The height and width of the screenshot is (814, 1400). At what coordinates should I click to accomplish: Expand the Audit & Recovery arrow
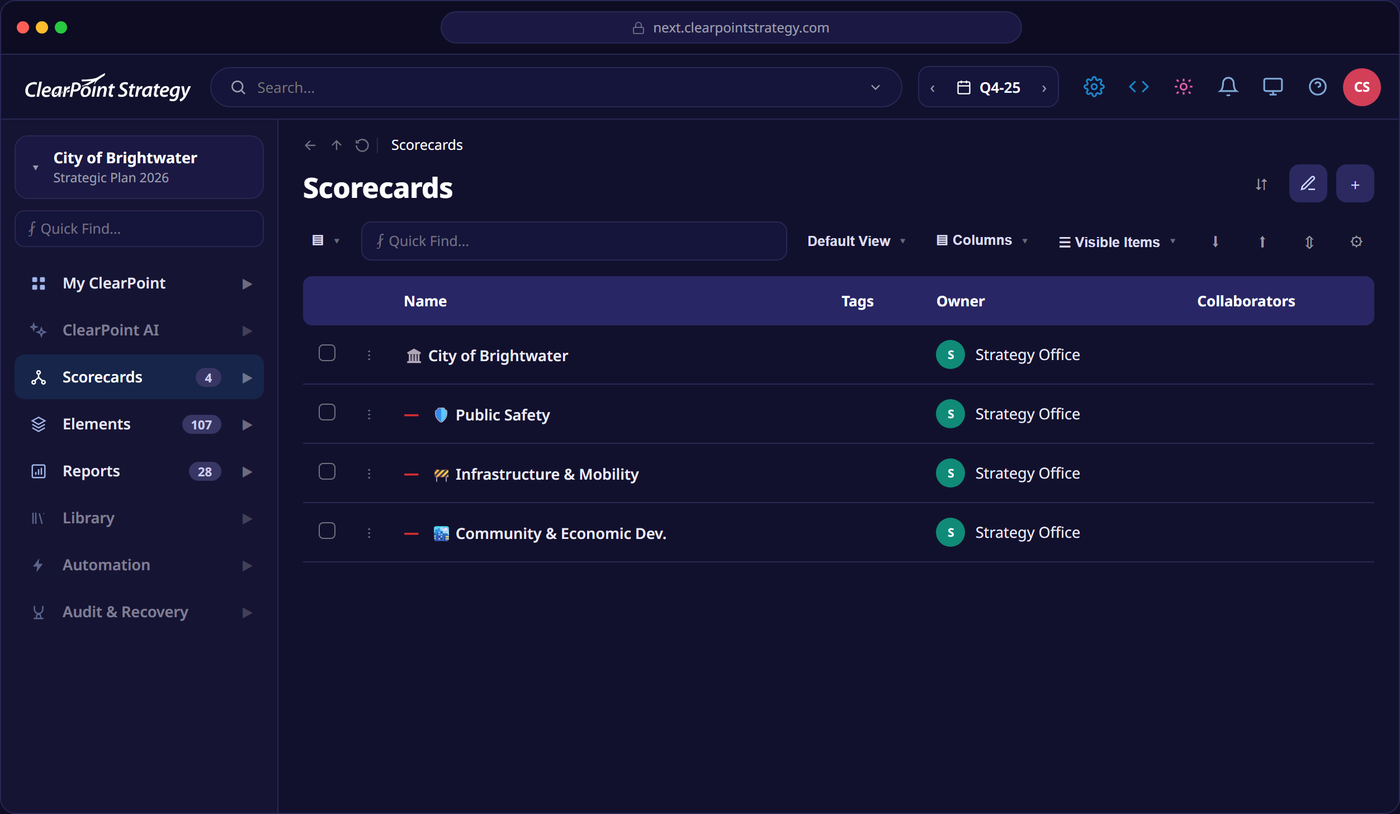click(247, 613)
